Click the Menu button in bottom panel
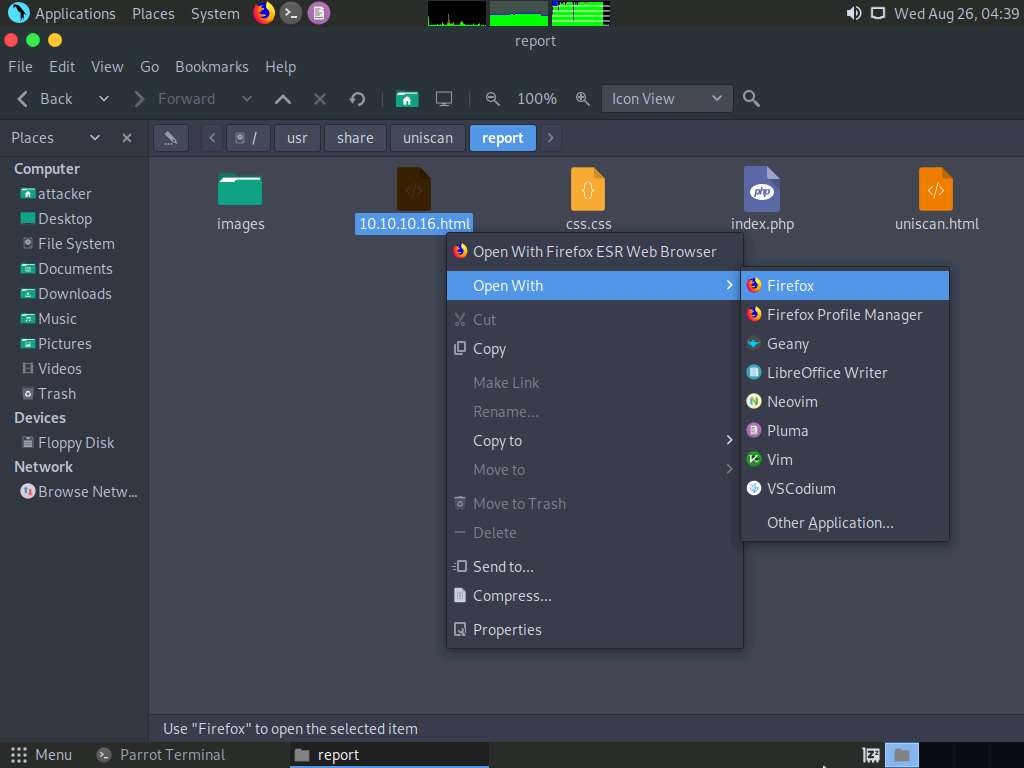This screenshot has height=768, width=1024. (x=40, y=755)
